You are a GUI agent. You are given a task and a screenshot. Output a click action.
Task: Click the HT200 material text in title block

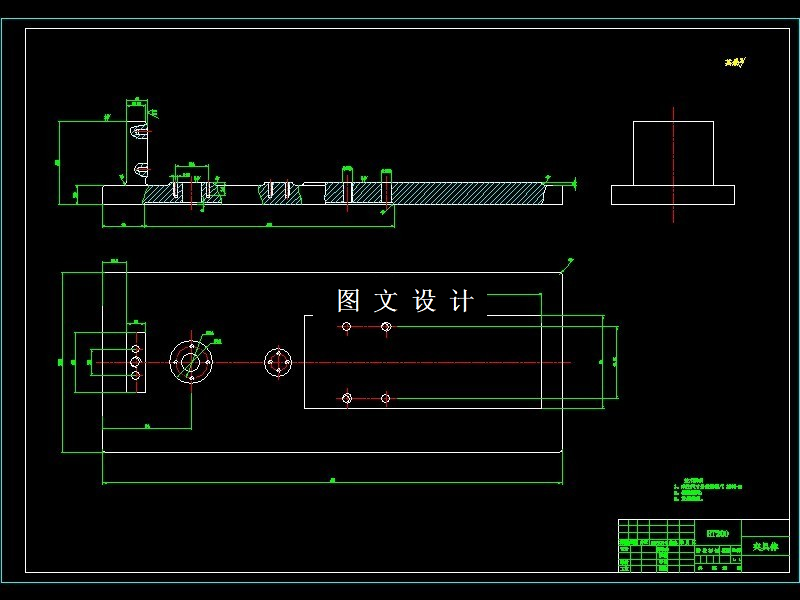click(x=717, y=534)
